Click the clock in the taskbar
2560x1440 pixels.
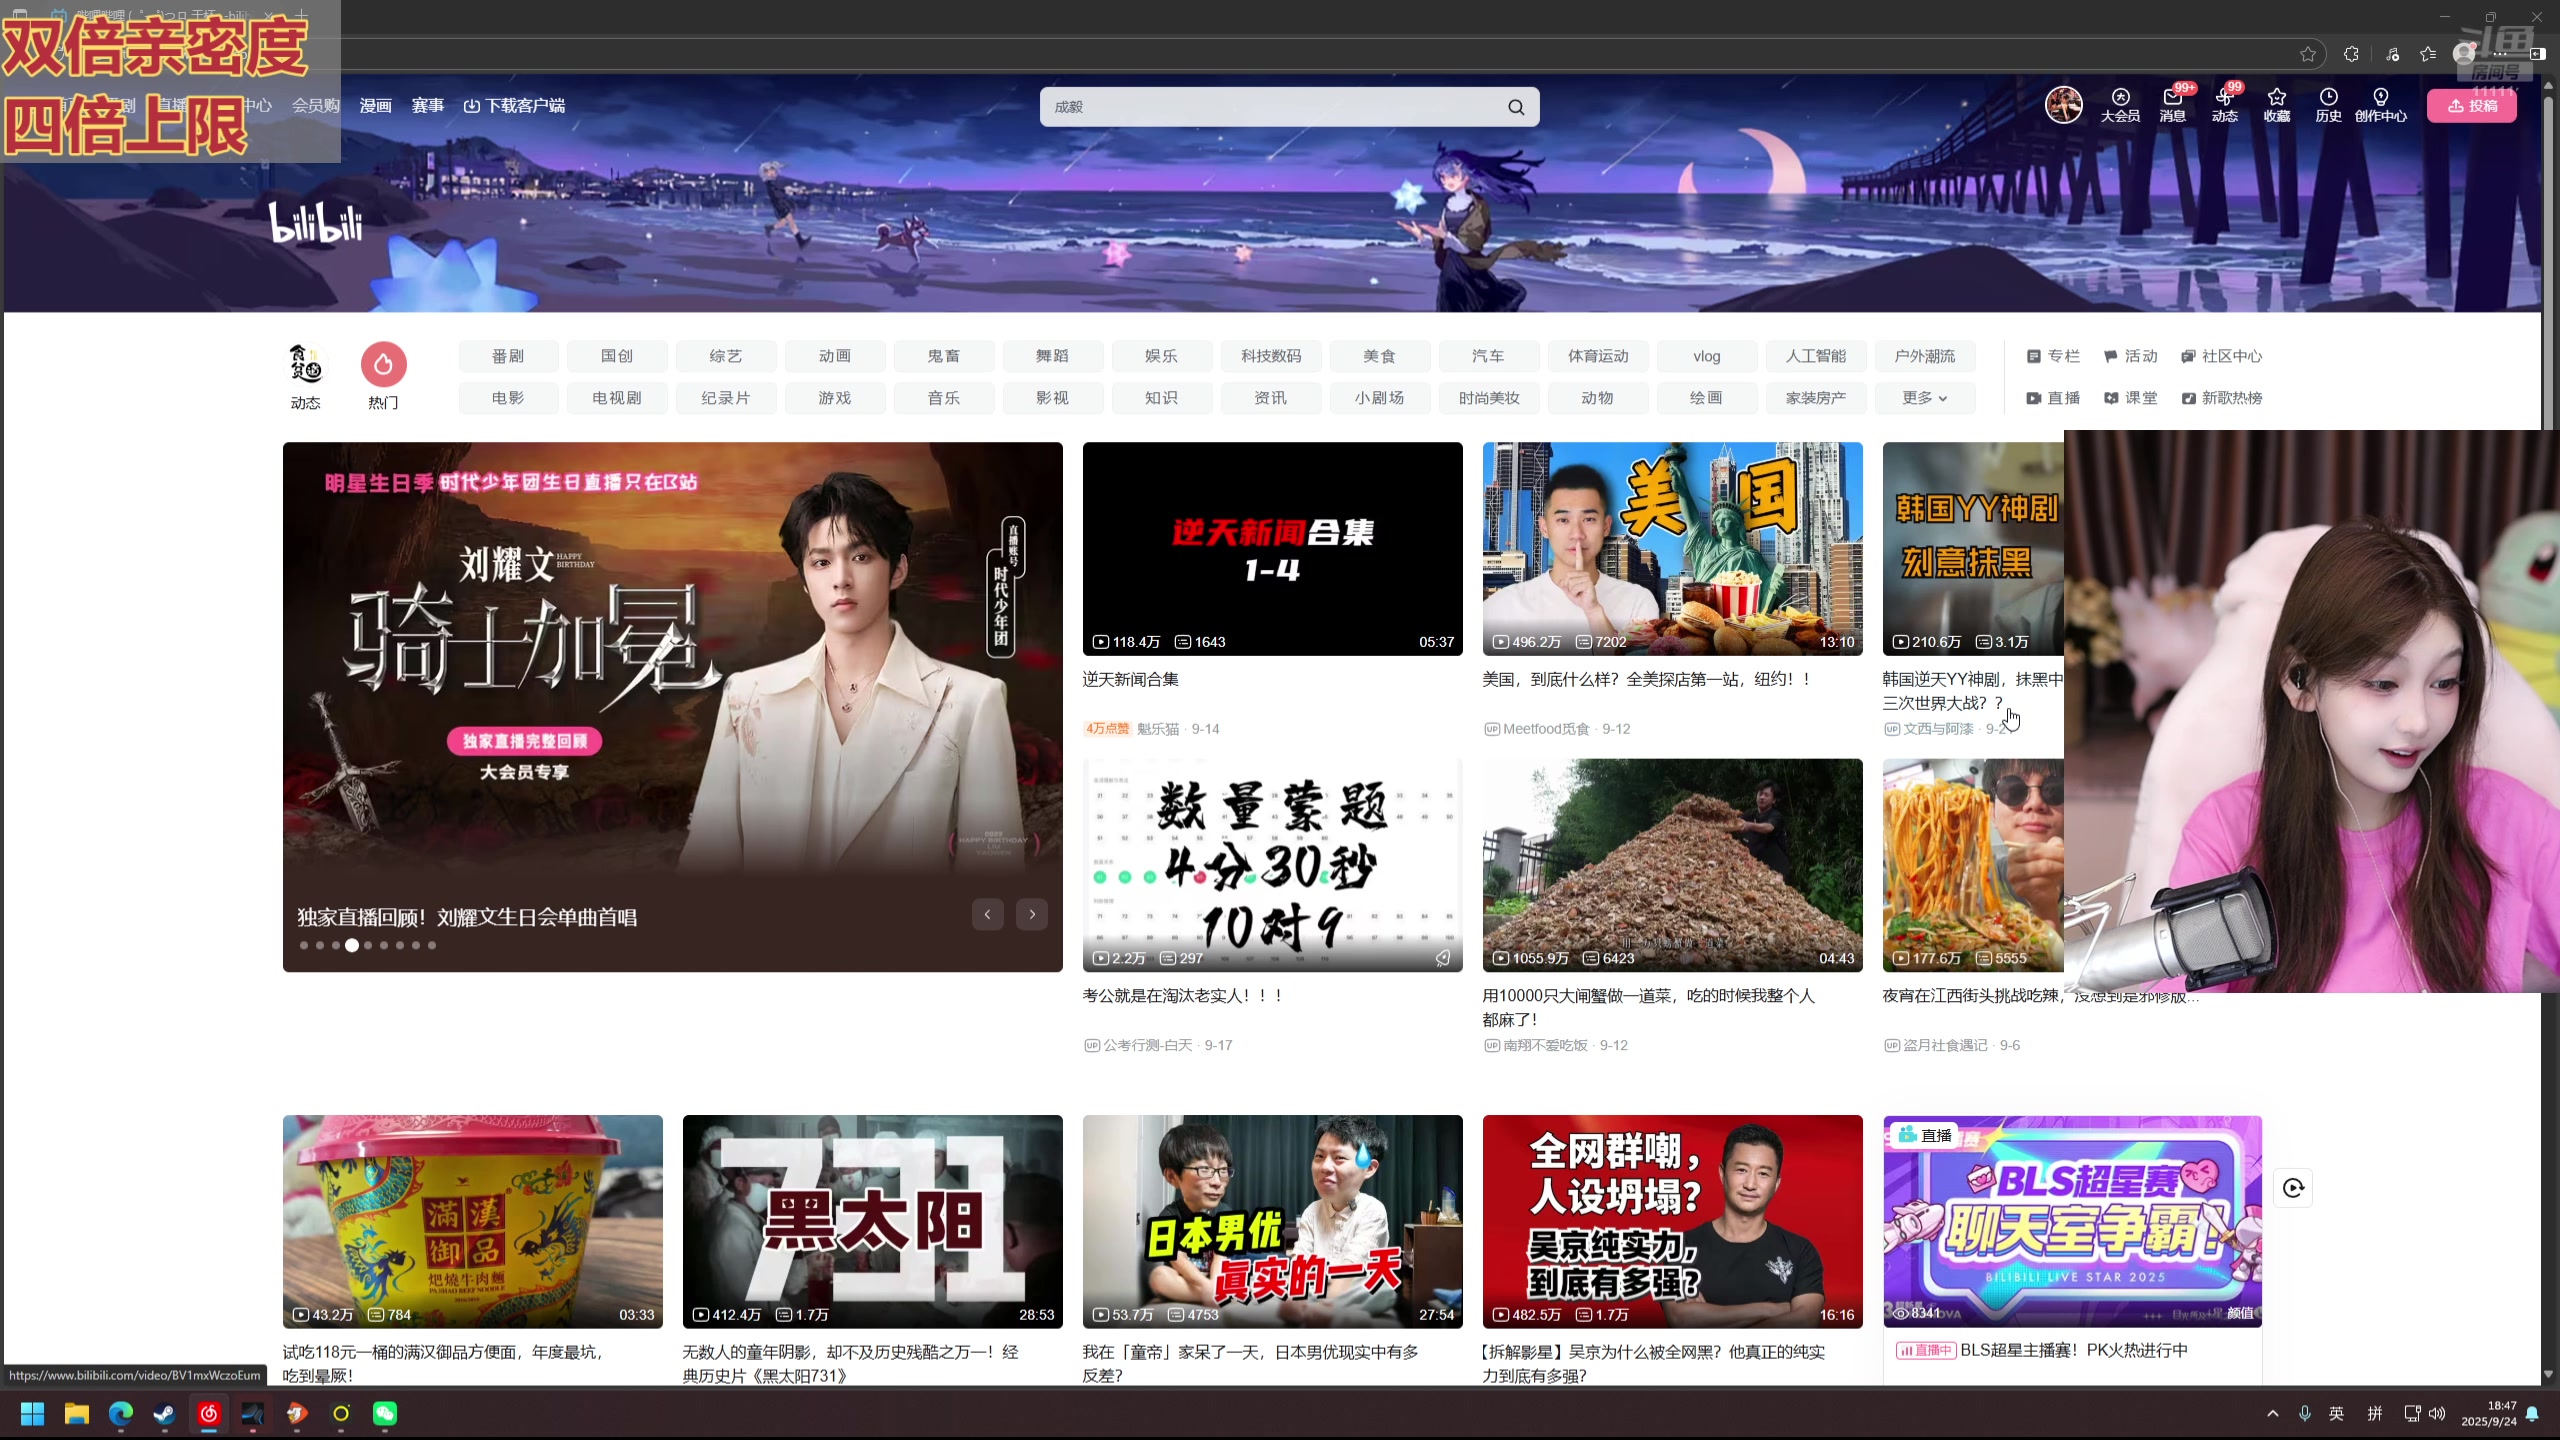pos(2488,1413)
